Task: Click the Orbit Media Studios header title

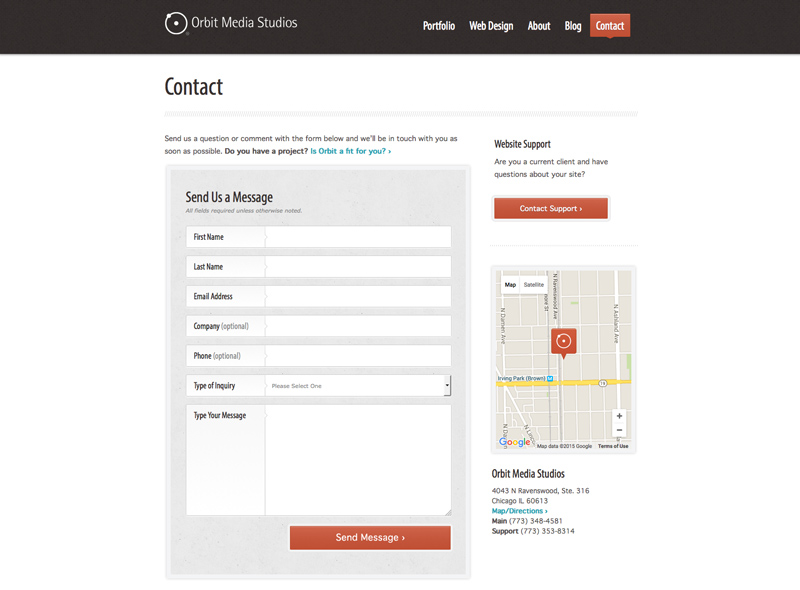Action: pyautogui.click(x=244, y=22)
